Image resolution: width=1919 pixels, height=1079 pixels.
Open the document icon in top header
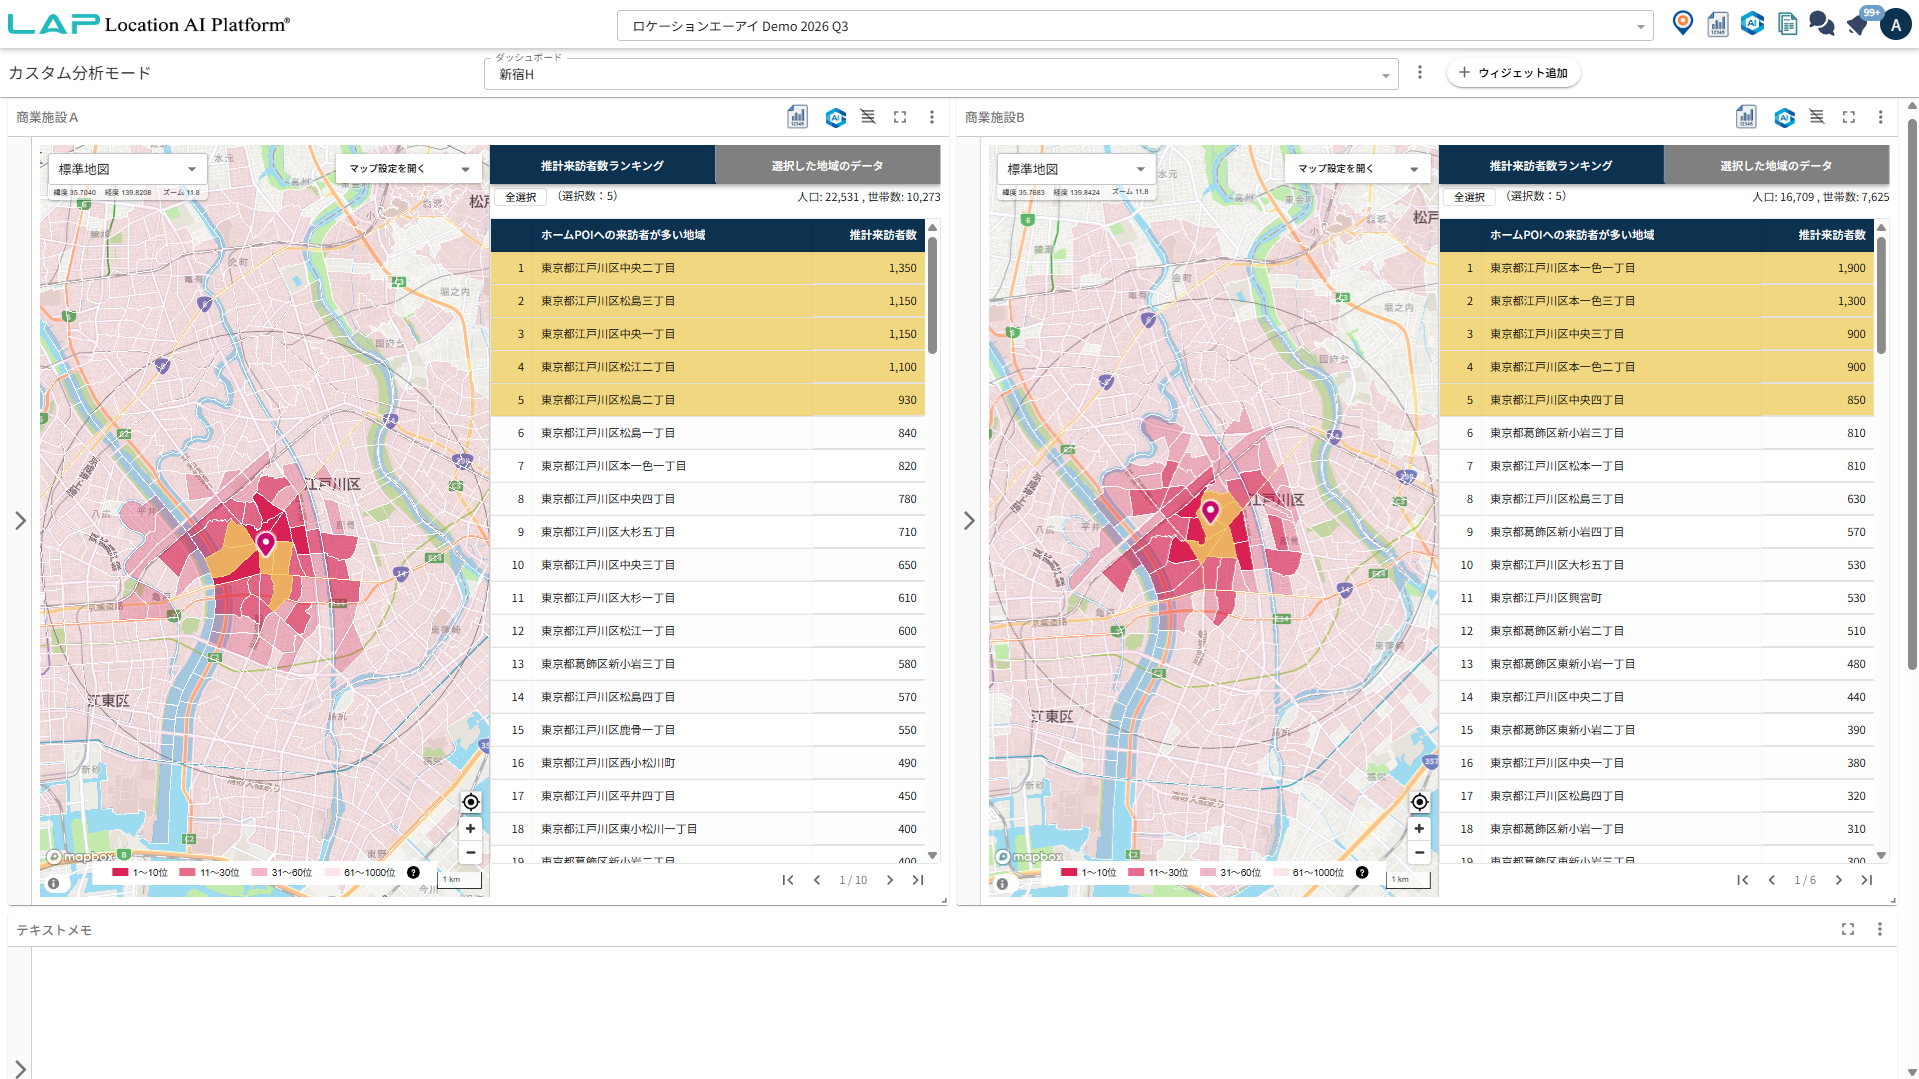[x=1787, y=24]
